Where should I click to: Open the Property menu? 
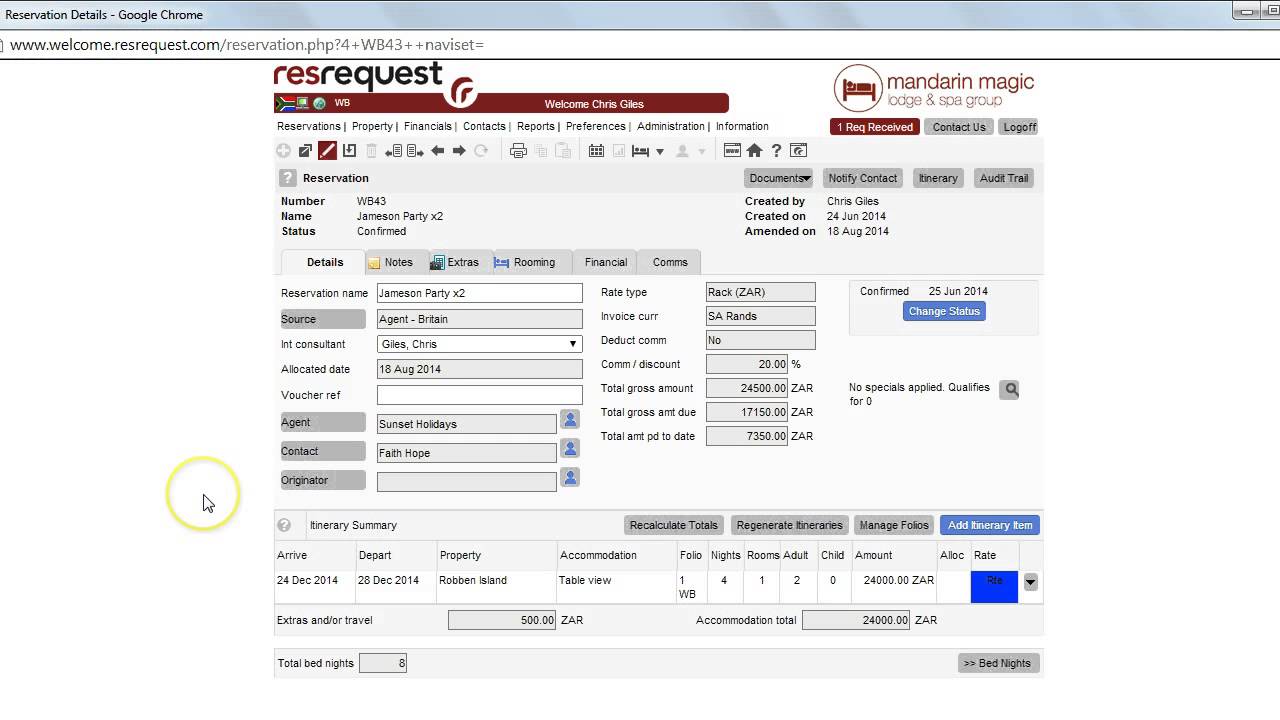coord(372,127)
